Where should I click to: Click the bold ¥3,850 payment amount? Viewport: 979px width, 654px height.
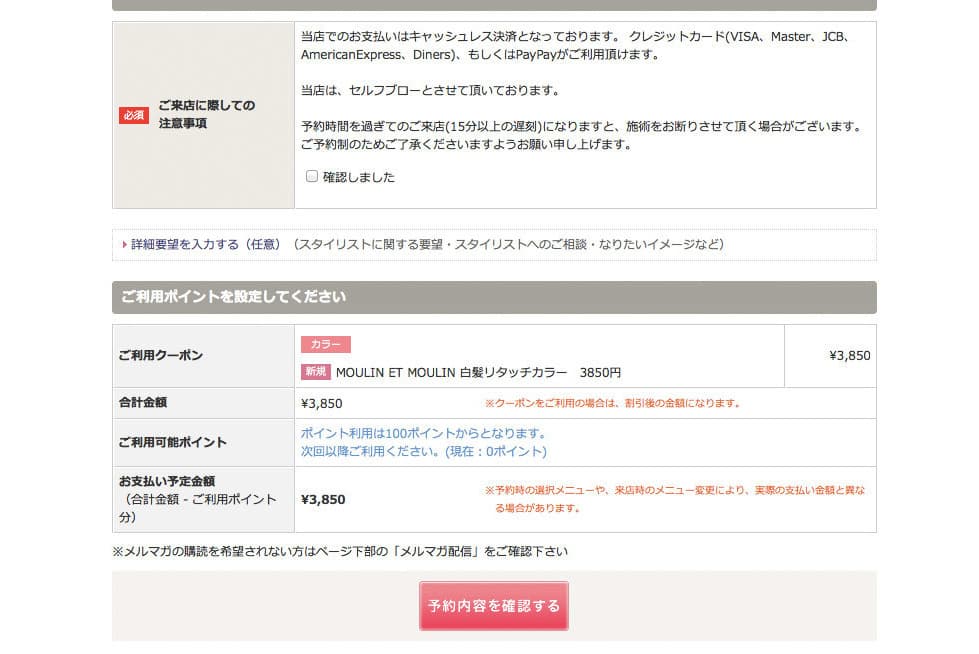coord(322,499)
